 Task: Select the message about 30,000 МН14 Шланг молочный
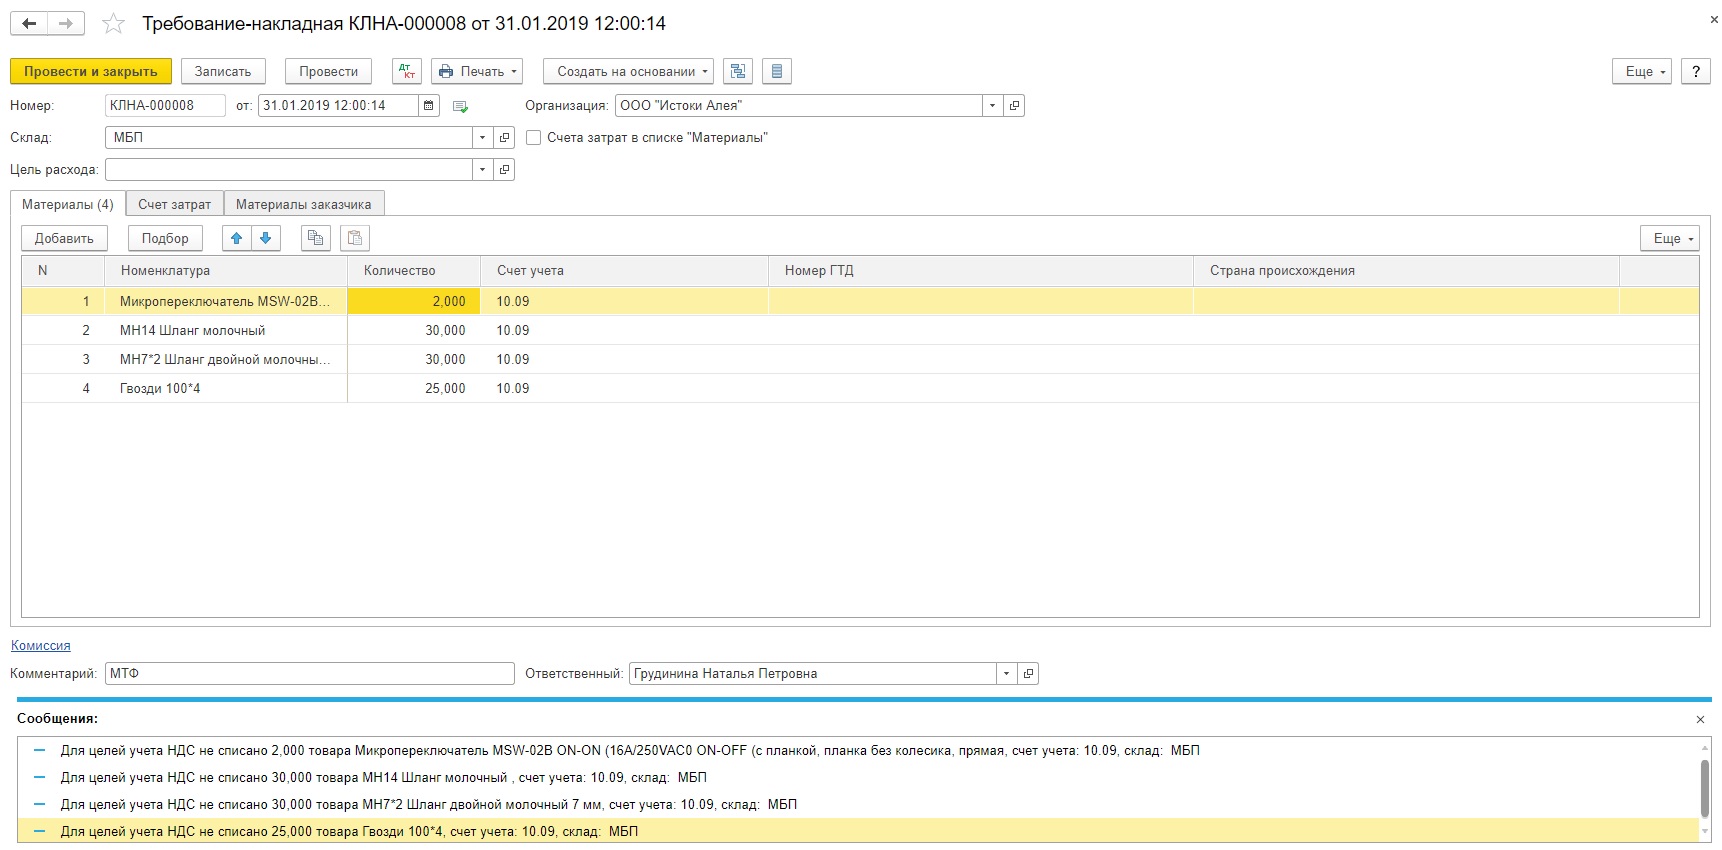(x=858, y=777)
